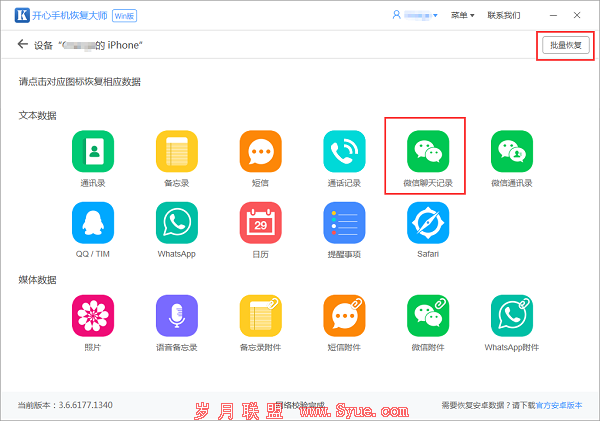The width and height of the screenshot is (600, 421).
Task: Open the user account dropdown
Action: [x=415, y=15]
